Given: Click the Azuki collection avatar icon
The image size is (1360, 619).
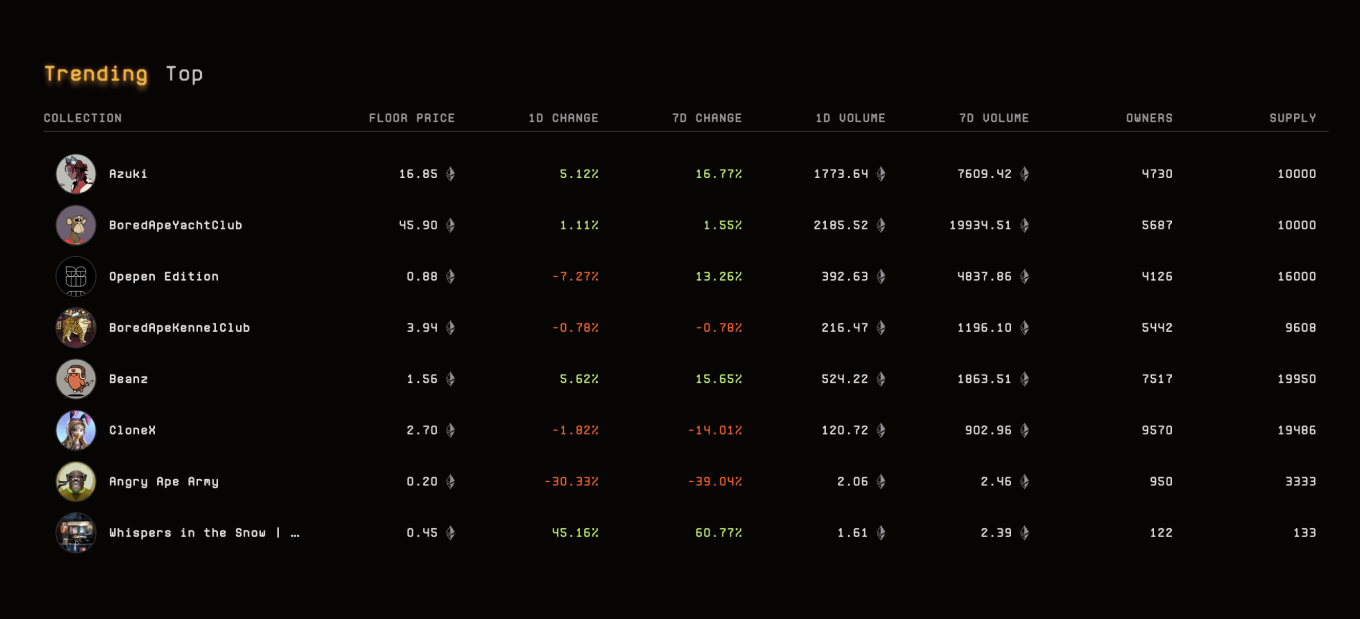Looking at the screenshot, I should pyautogui.click(x=76, y=174).
